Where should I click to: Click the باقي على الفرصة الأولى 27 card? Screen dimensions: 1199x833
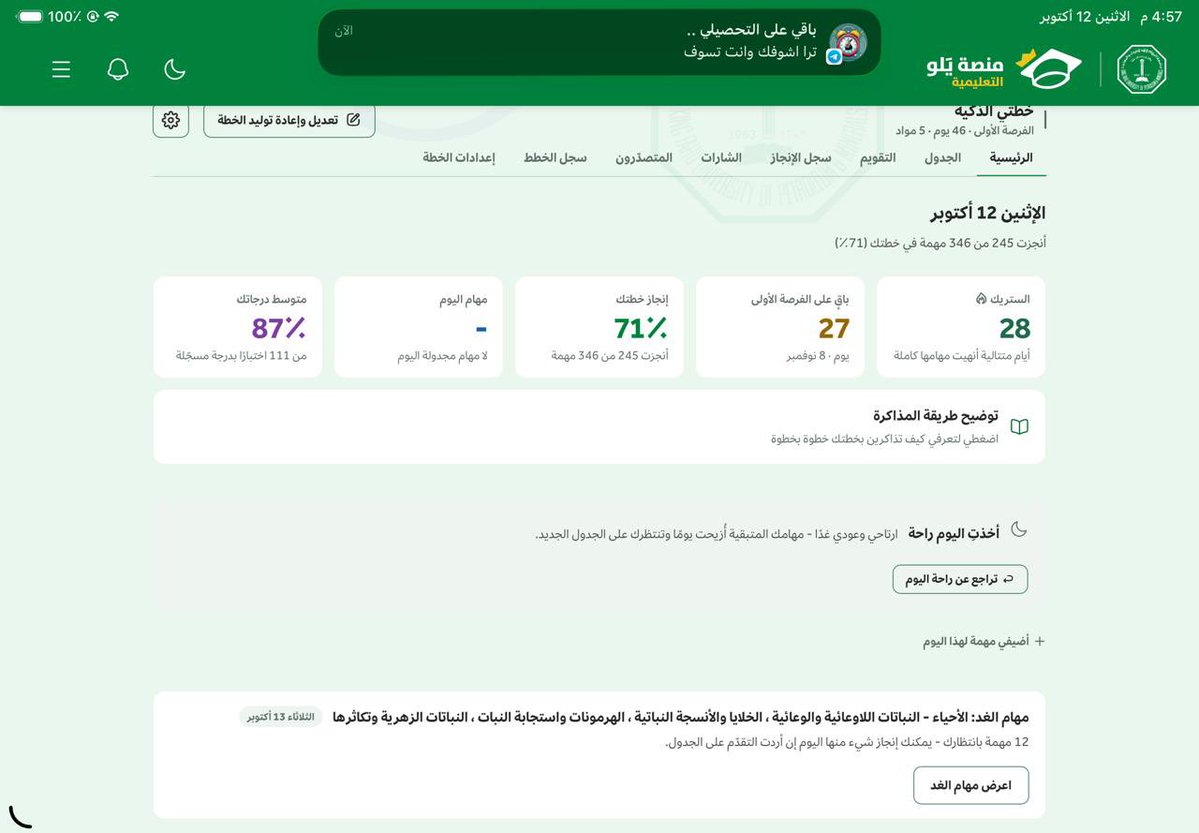[780, 327]
